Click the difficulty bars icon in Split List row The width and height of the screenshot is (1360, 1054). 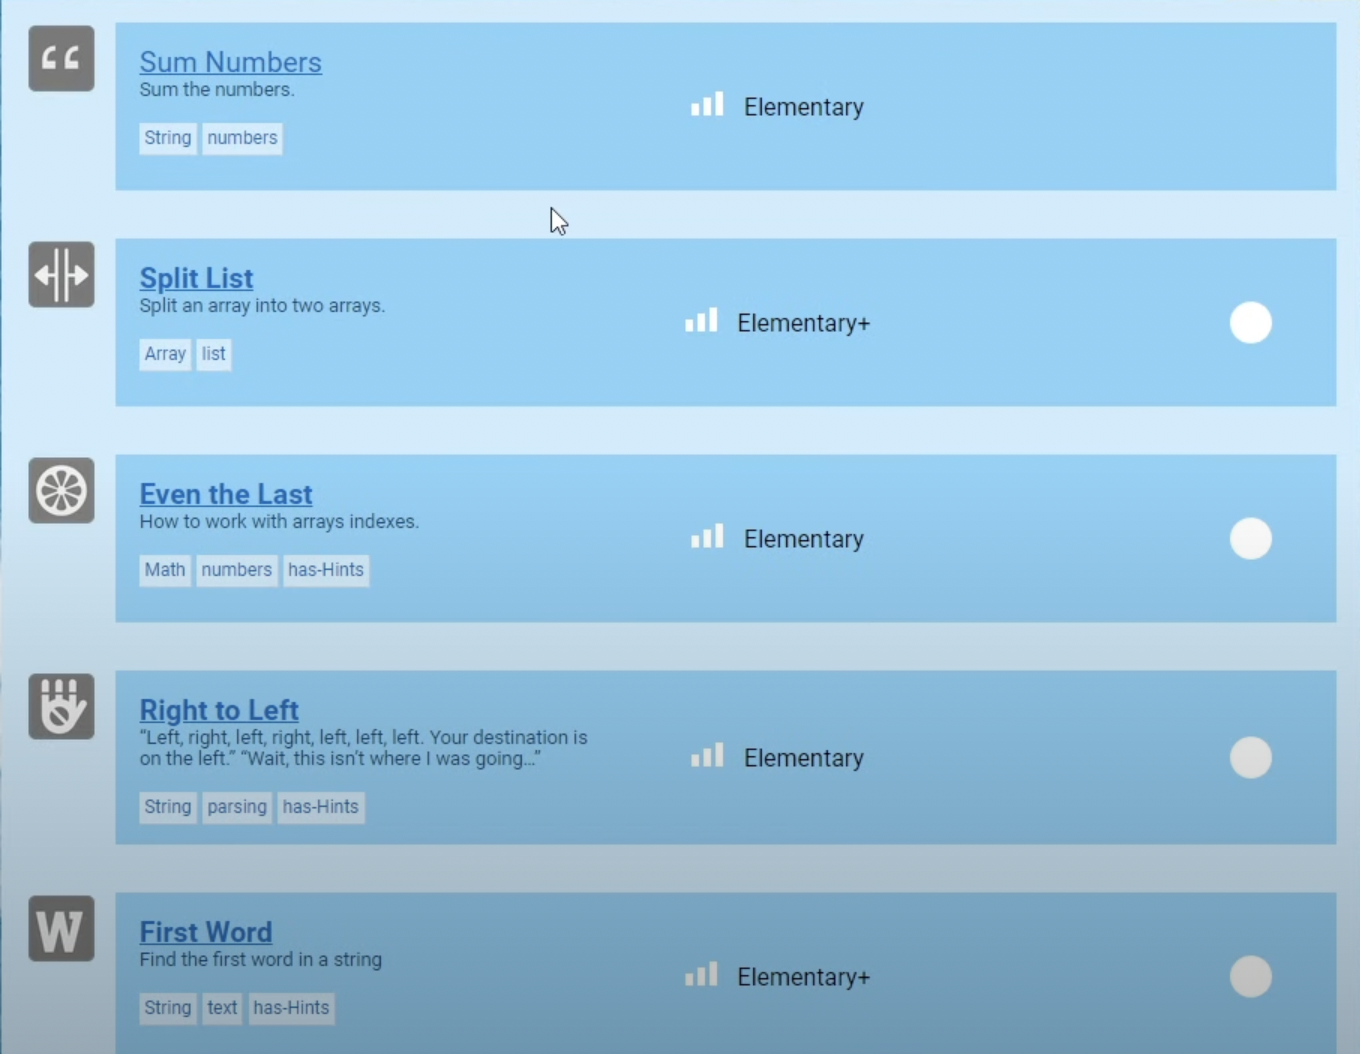pos(701,320)
